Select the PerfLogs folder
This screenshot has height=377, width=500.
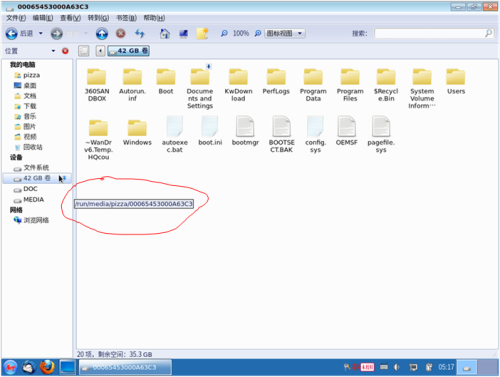[276, 82]
